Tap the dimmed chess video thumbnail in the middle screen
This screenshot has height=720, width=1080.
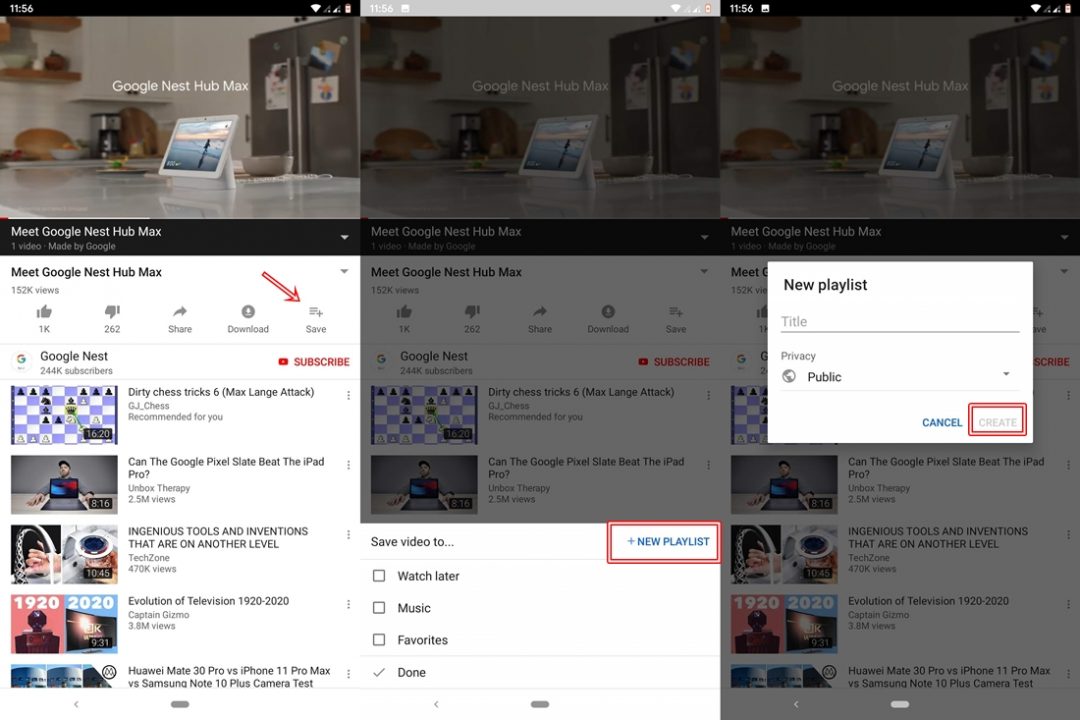pos(424,415)
